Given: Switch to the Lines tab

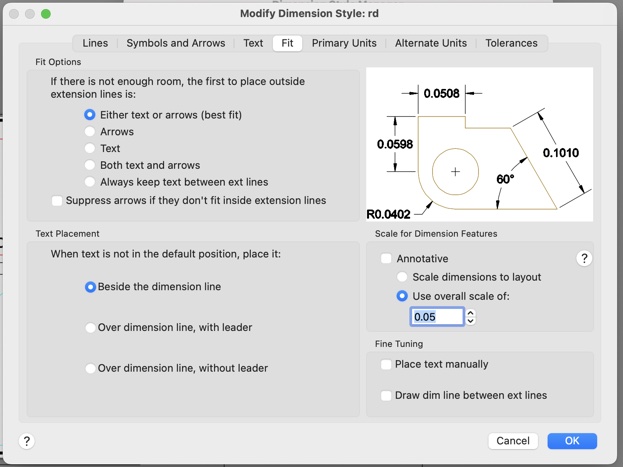Looking at the screenshot, I should 95,44.
